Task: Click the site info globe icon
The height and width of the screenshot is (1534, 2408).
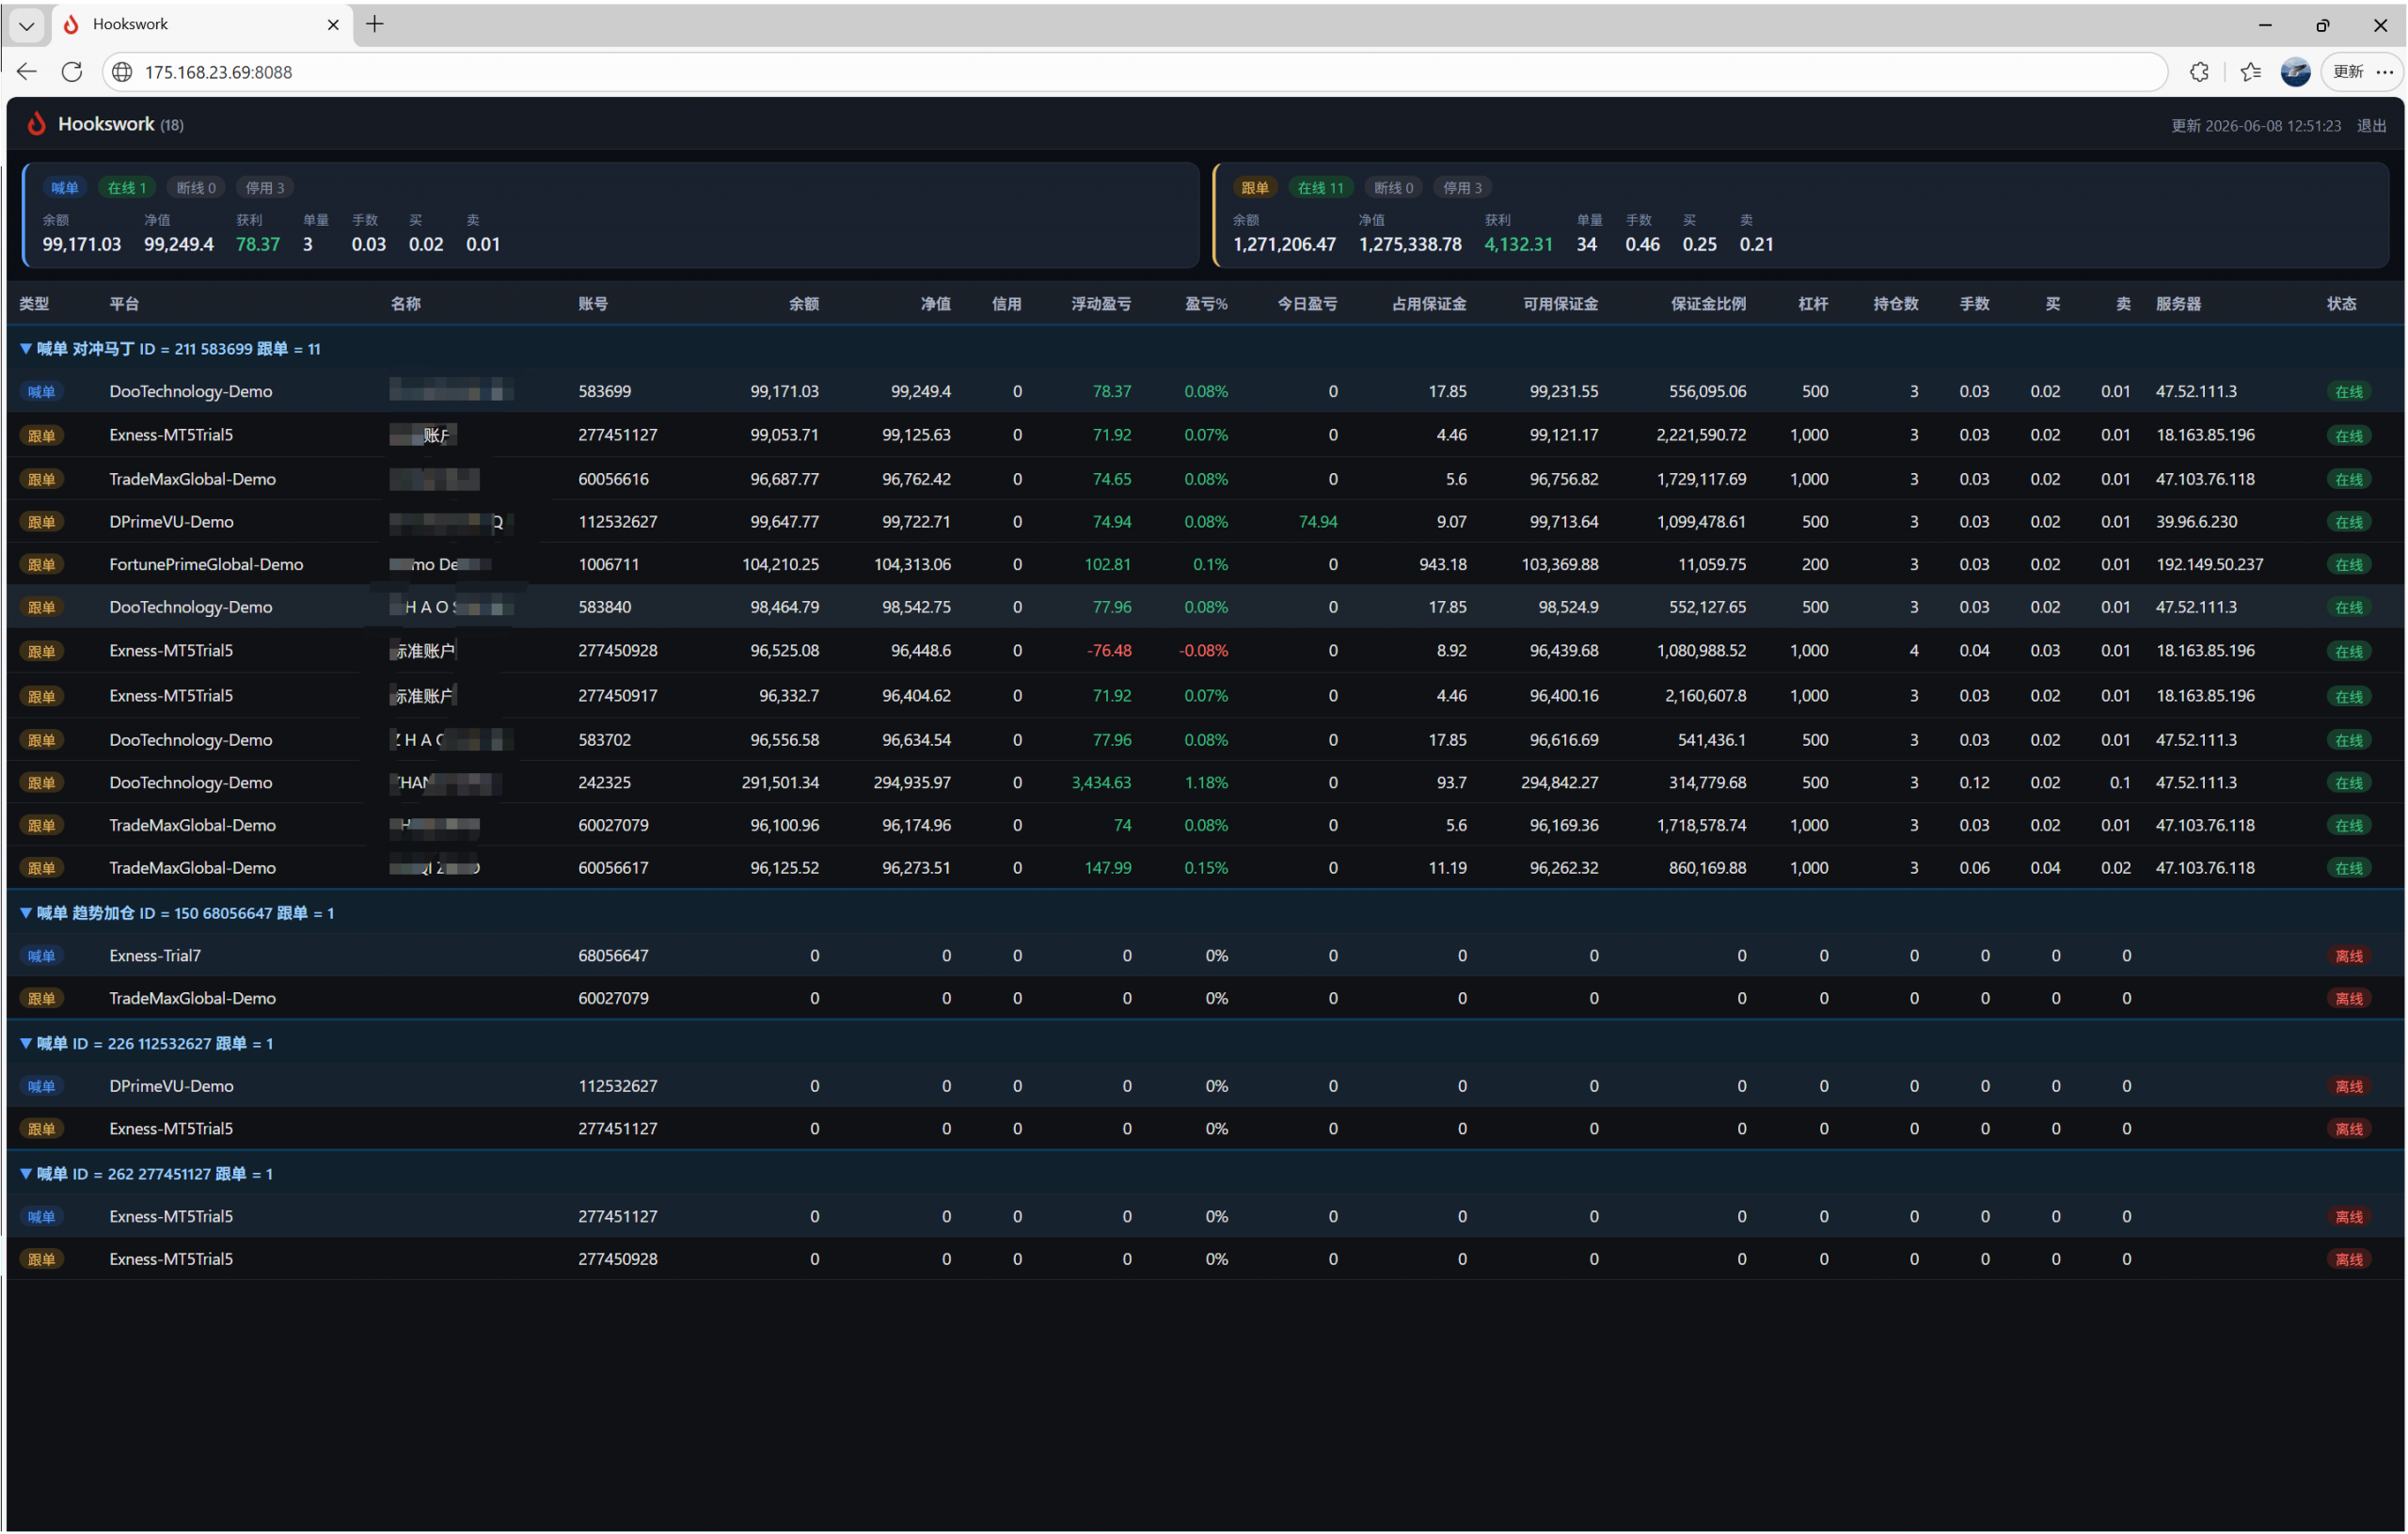Action: click(122, 72)
